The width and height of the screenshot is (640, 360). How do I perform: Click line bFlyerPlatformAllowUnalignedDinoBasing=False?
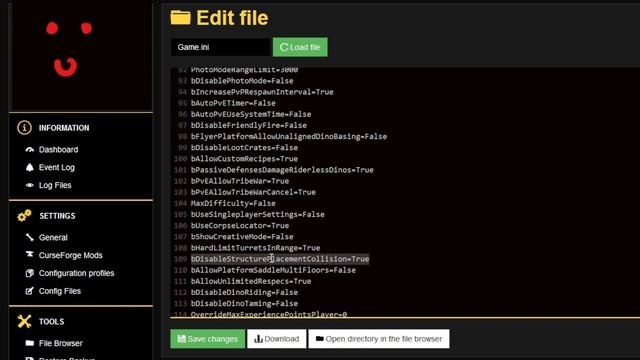click(289, 136)
